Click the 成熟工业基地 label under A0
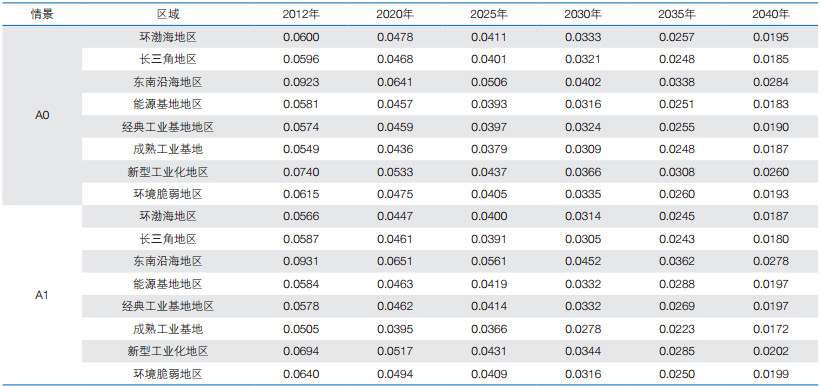This screenshot has width=821, height=386. click(168, 149)
